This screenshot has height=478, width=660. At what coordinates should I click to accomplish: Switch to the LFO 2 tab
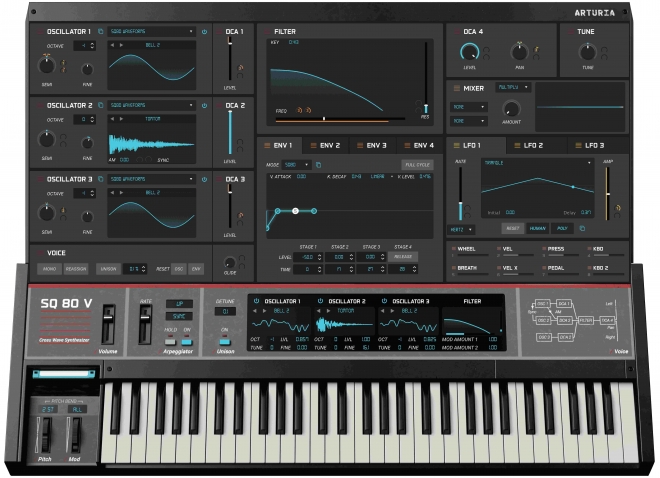[530, 145]
